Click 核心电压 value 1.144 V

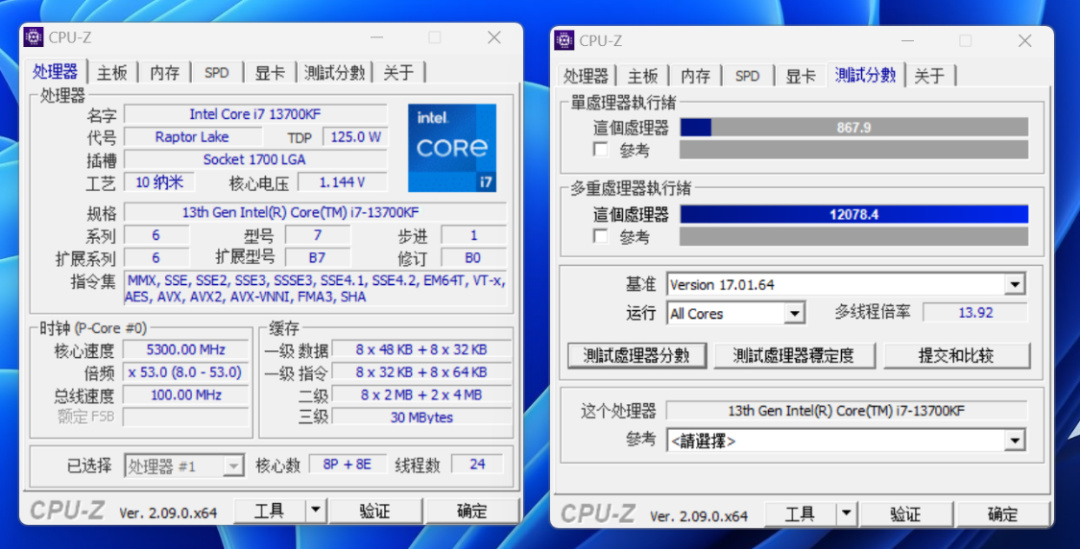[342, 182]
